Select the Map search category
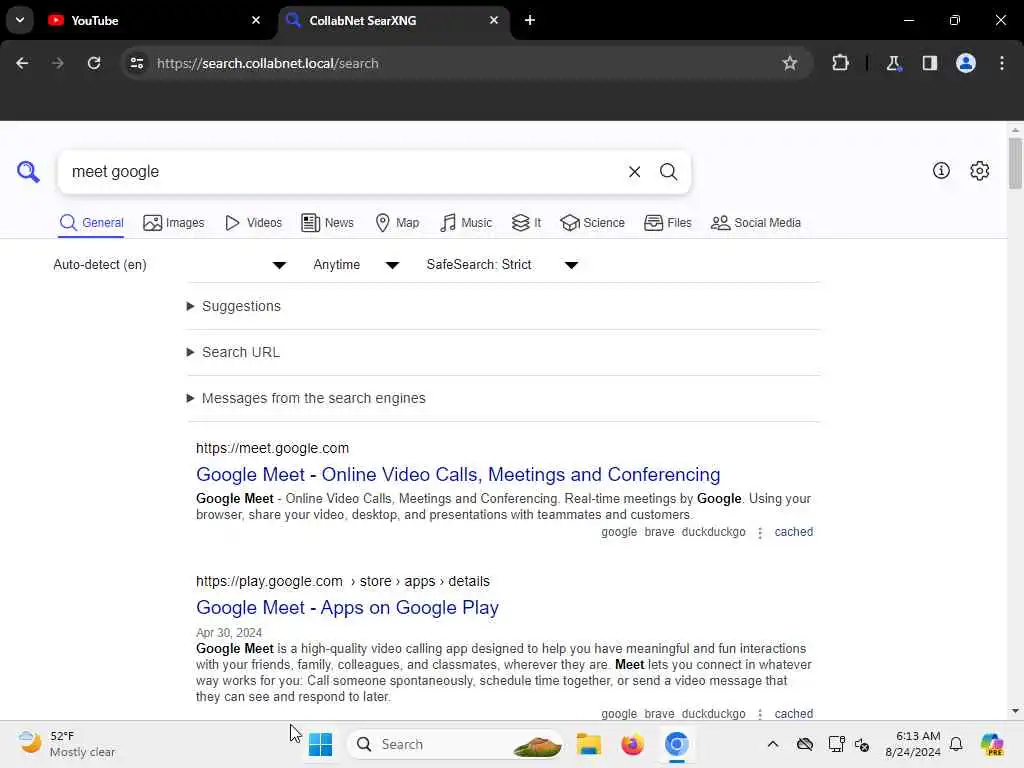This screenshot has height=768, width=1024. [x=397, y=223]
